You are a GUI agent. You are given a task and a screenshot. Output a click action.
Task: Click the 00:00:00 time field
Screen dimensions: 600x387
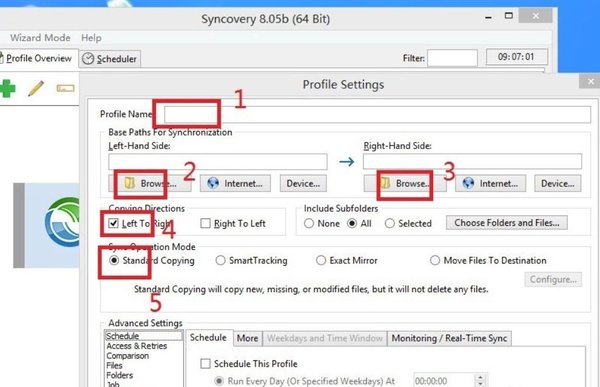click(444, 381)
